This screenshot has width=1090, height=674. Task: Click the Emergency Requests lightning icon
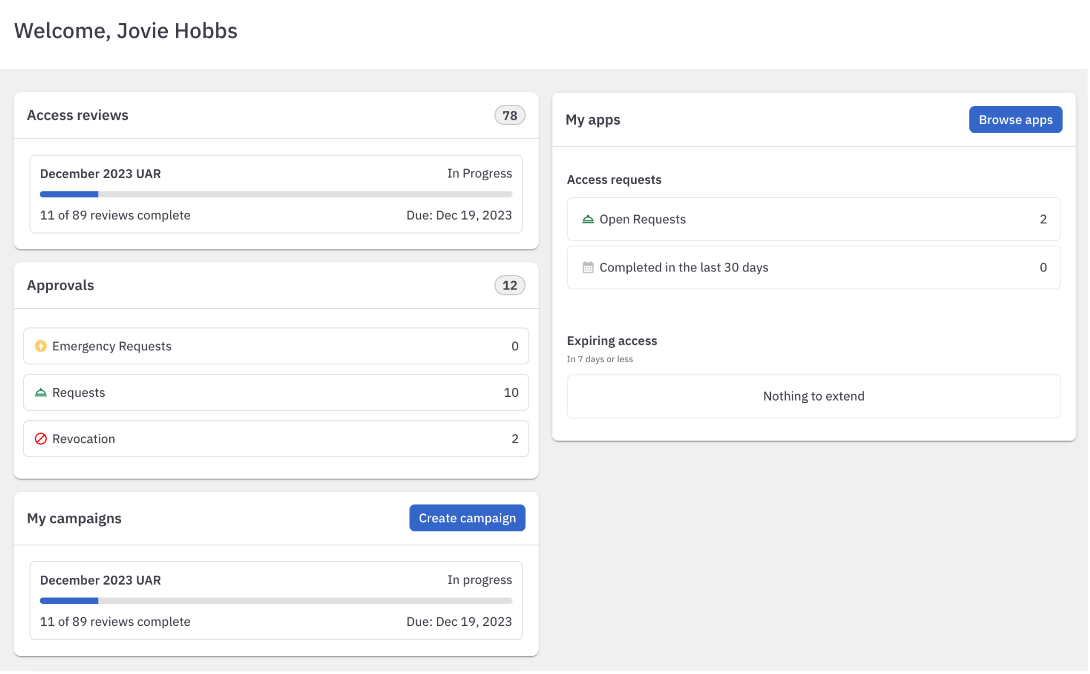(x=40, y=346)
